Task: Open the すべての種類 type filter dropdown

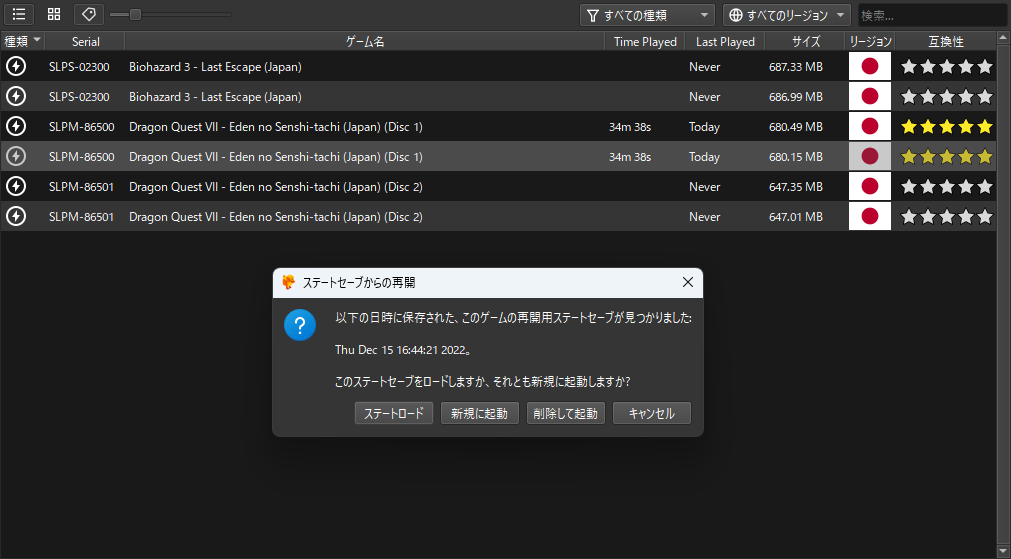Action: point(647,15)
